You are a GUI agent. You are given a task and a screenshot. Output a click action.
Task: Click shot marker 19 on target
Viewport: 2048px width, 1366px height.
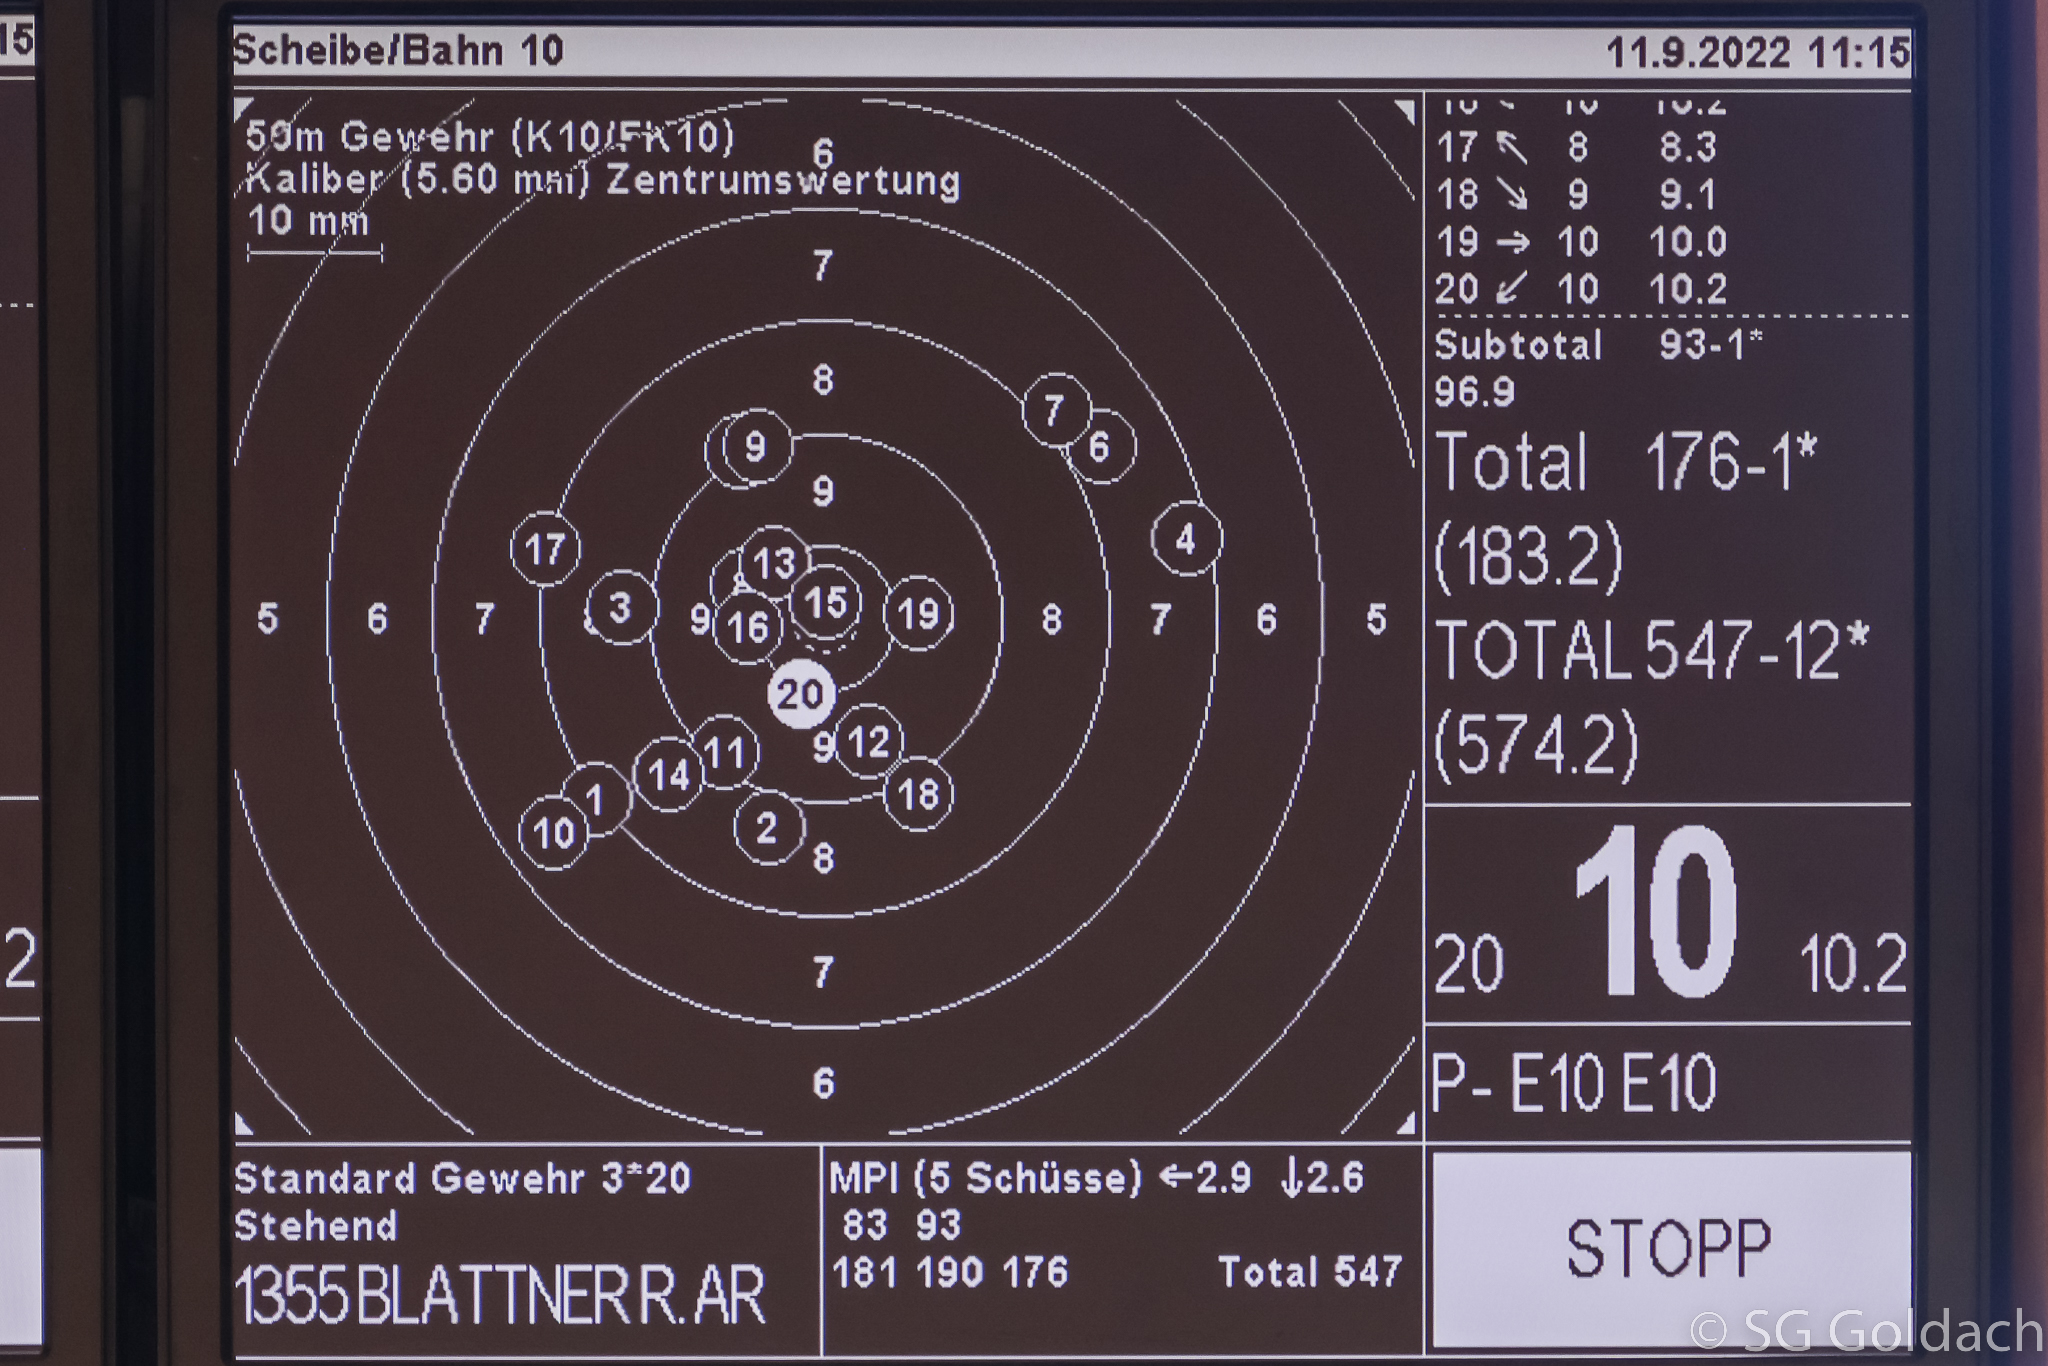[x=919, y=614]
